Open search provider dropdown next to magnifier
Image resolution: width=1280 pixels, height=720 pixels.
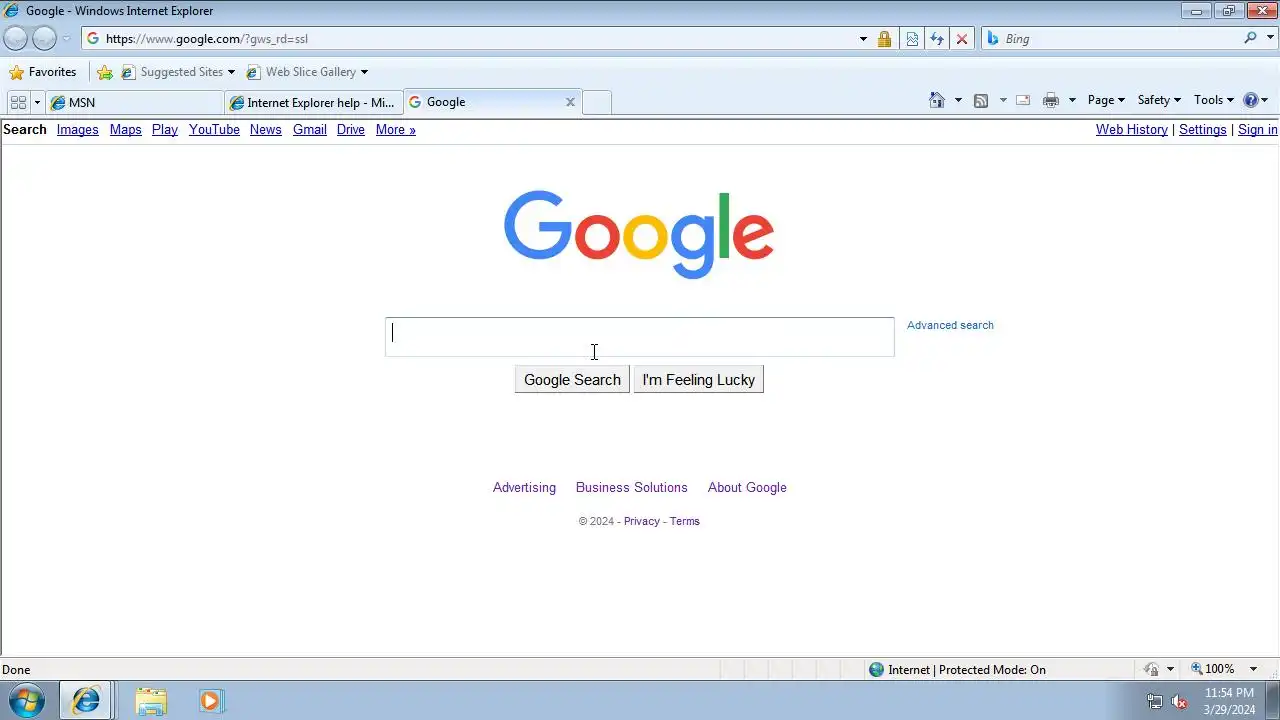pos(1269,39)
